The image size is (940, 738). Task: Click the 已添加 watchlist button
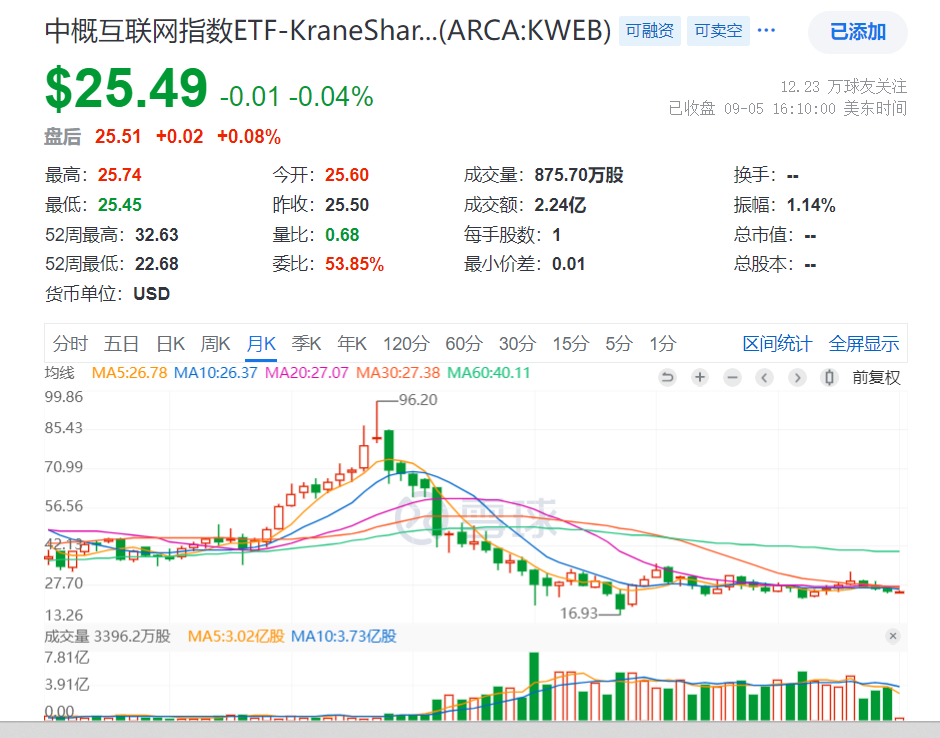858,32
